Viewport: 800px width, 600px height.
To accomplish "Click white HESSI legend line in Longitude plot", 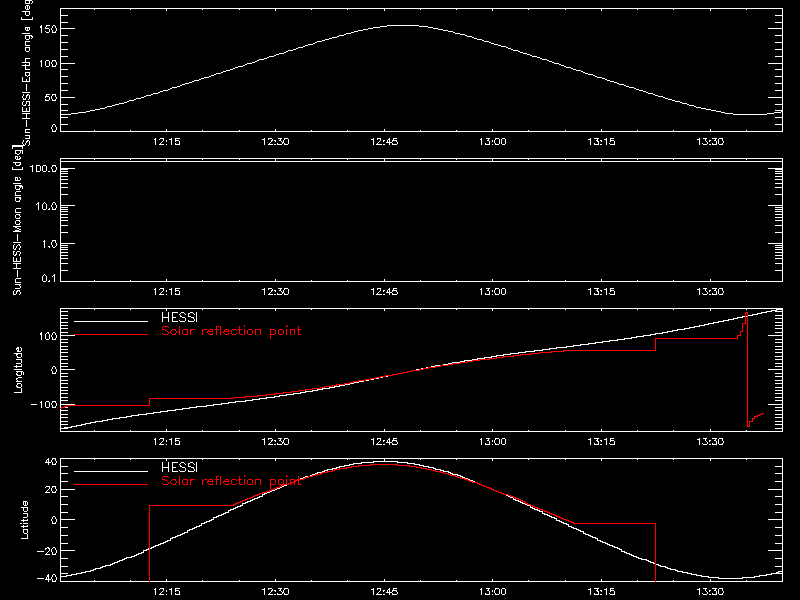I will (111, 321).
